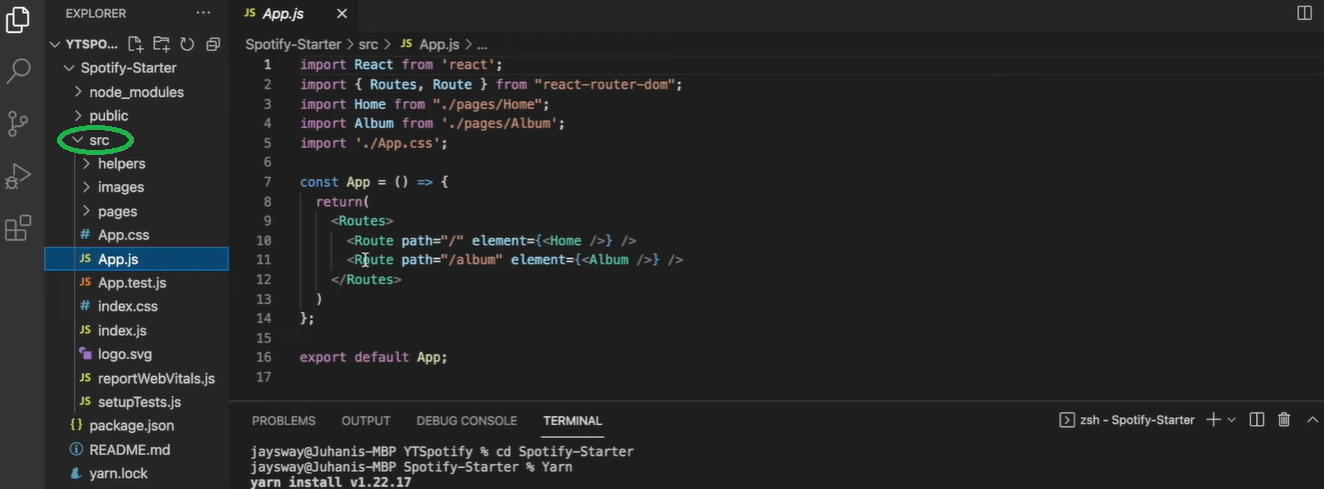This screenshot has height=489, width=1324.
Task: Switch to the PROBLEMS panel tab
Action: tap(283, 421)
